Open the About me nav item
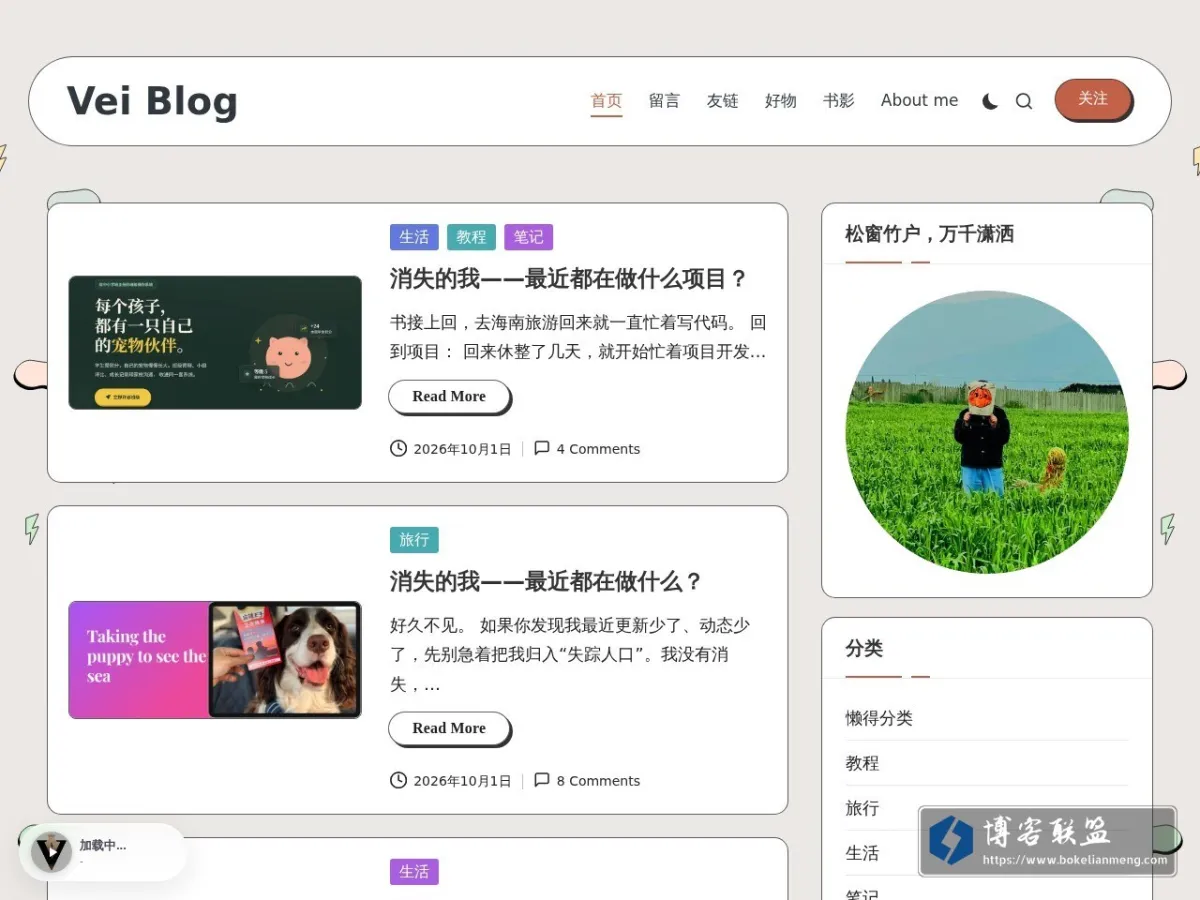Viewport: 1200px width, 900px height. (919, 100)
